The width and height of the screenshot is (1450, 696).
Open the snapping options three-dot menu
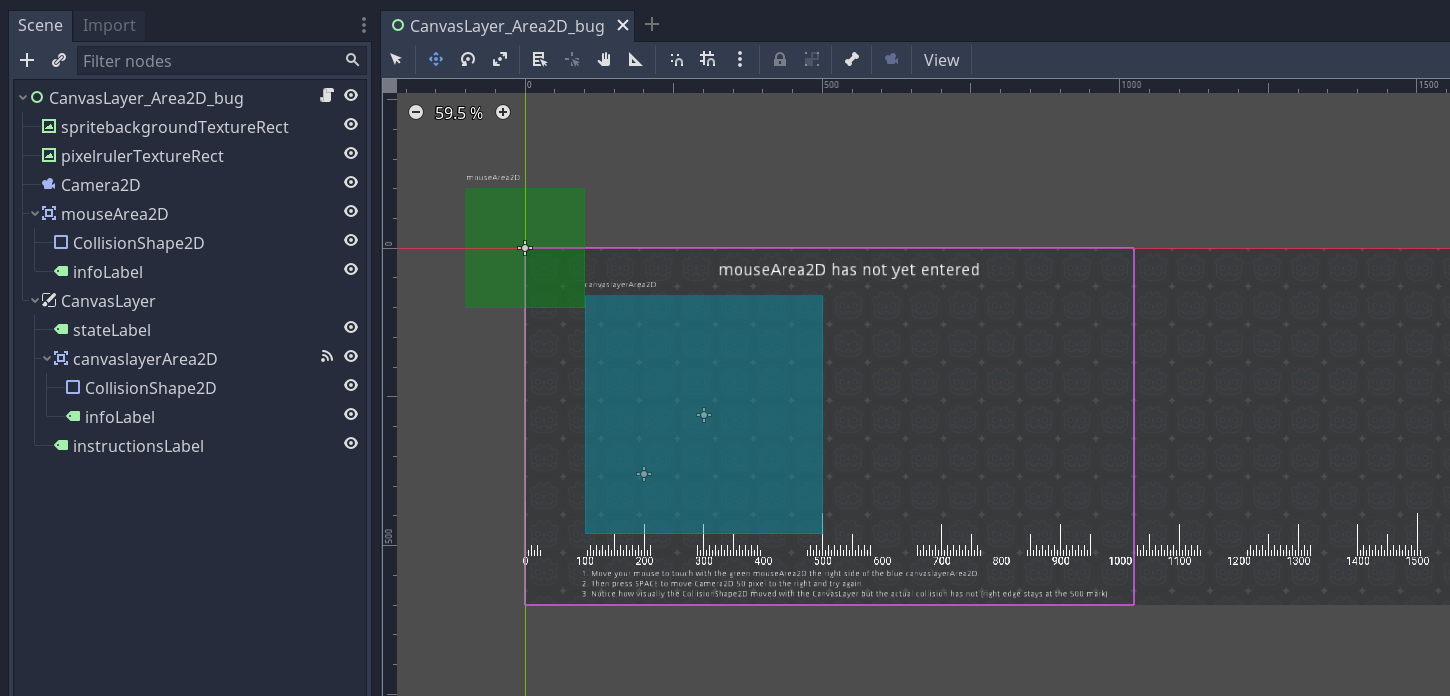coord(740,59)
